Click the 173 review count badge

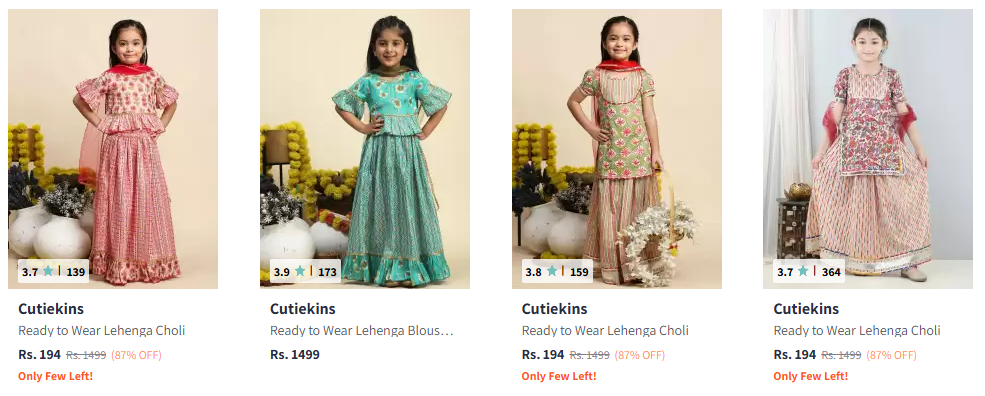point(327,272)
